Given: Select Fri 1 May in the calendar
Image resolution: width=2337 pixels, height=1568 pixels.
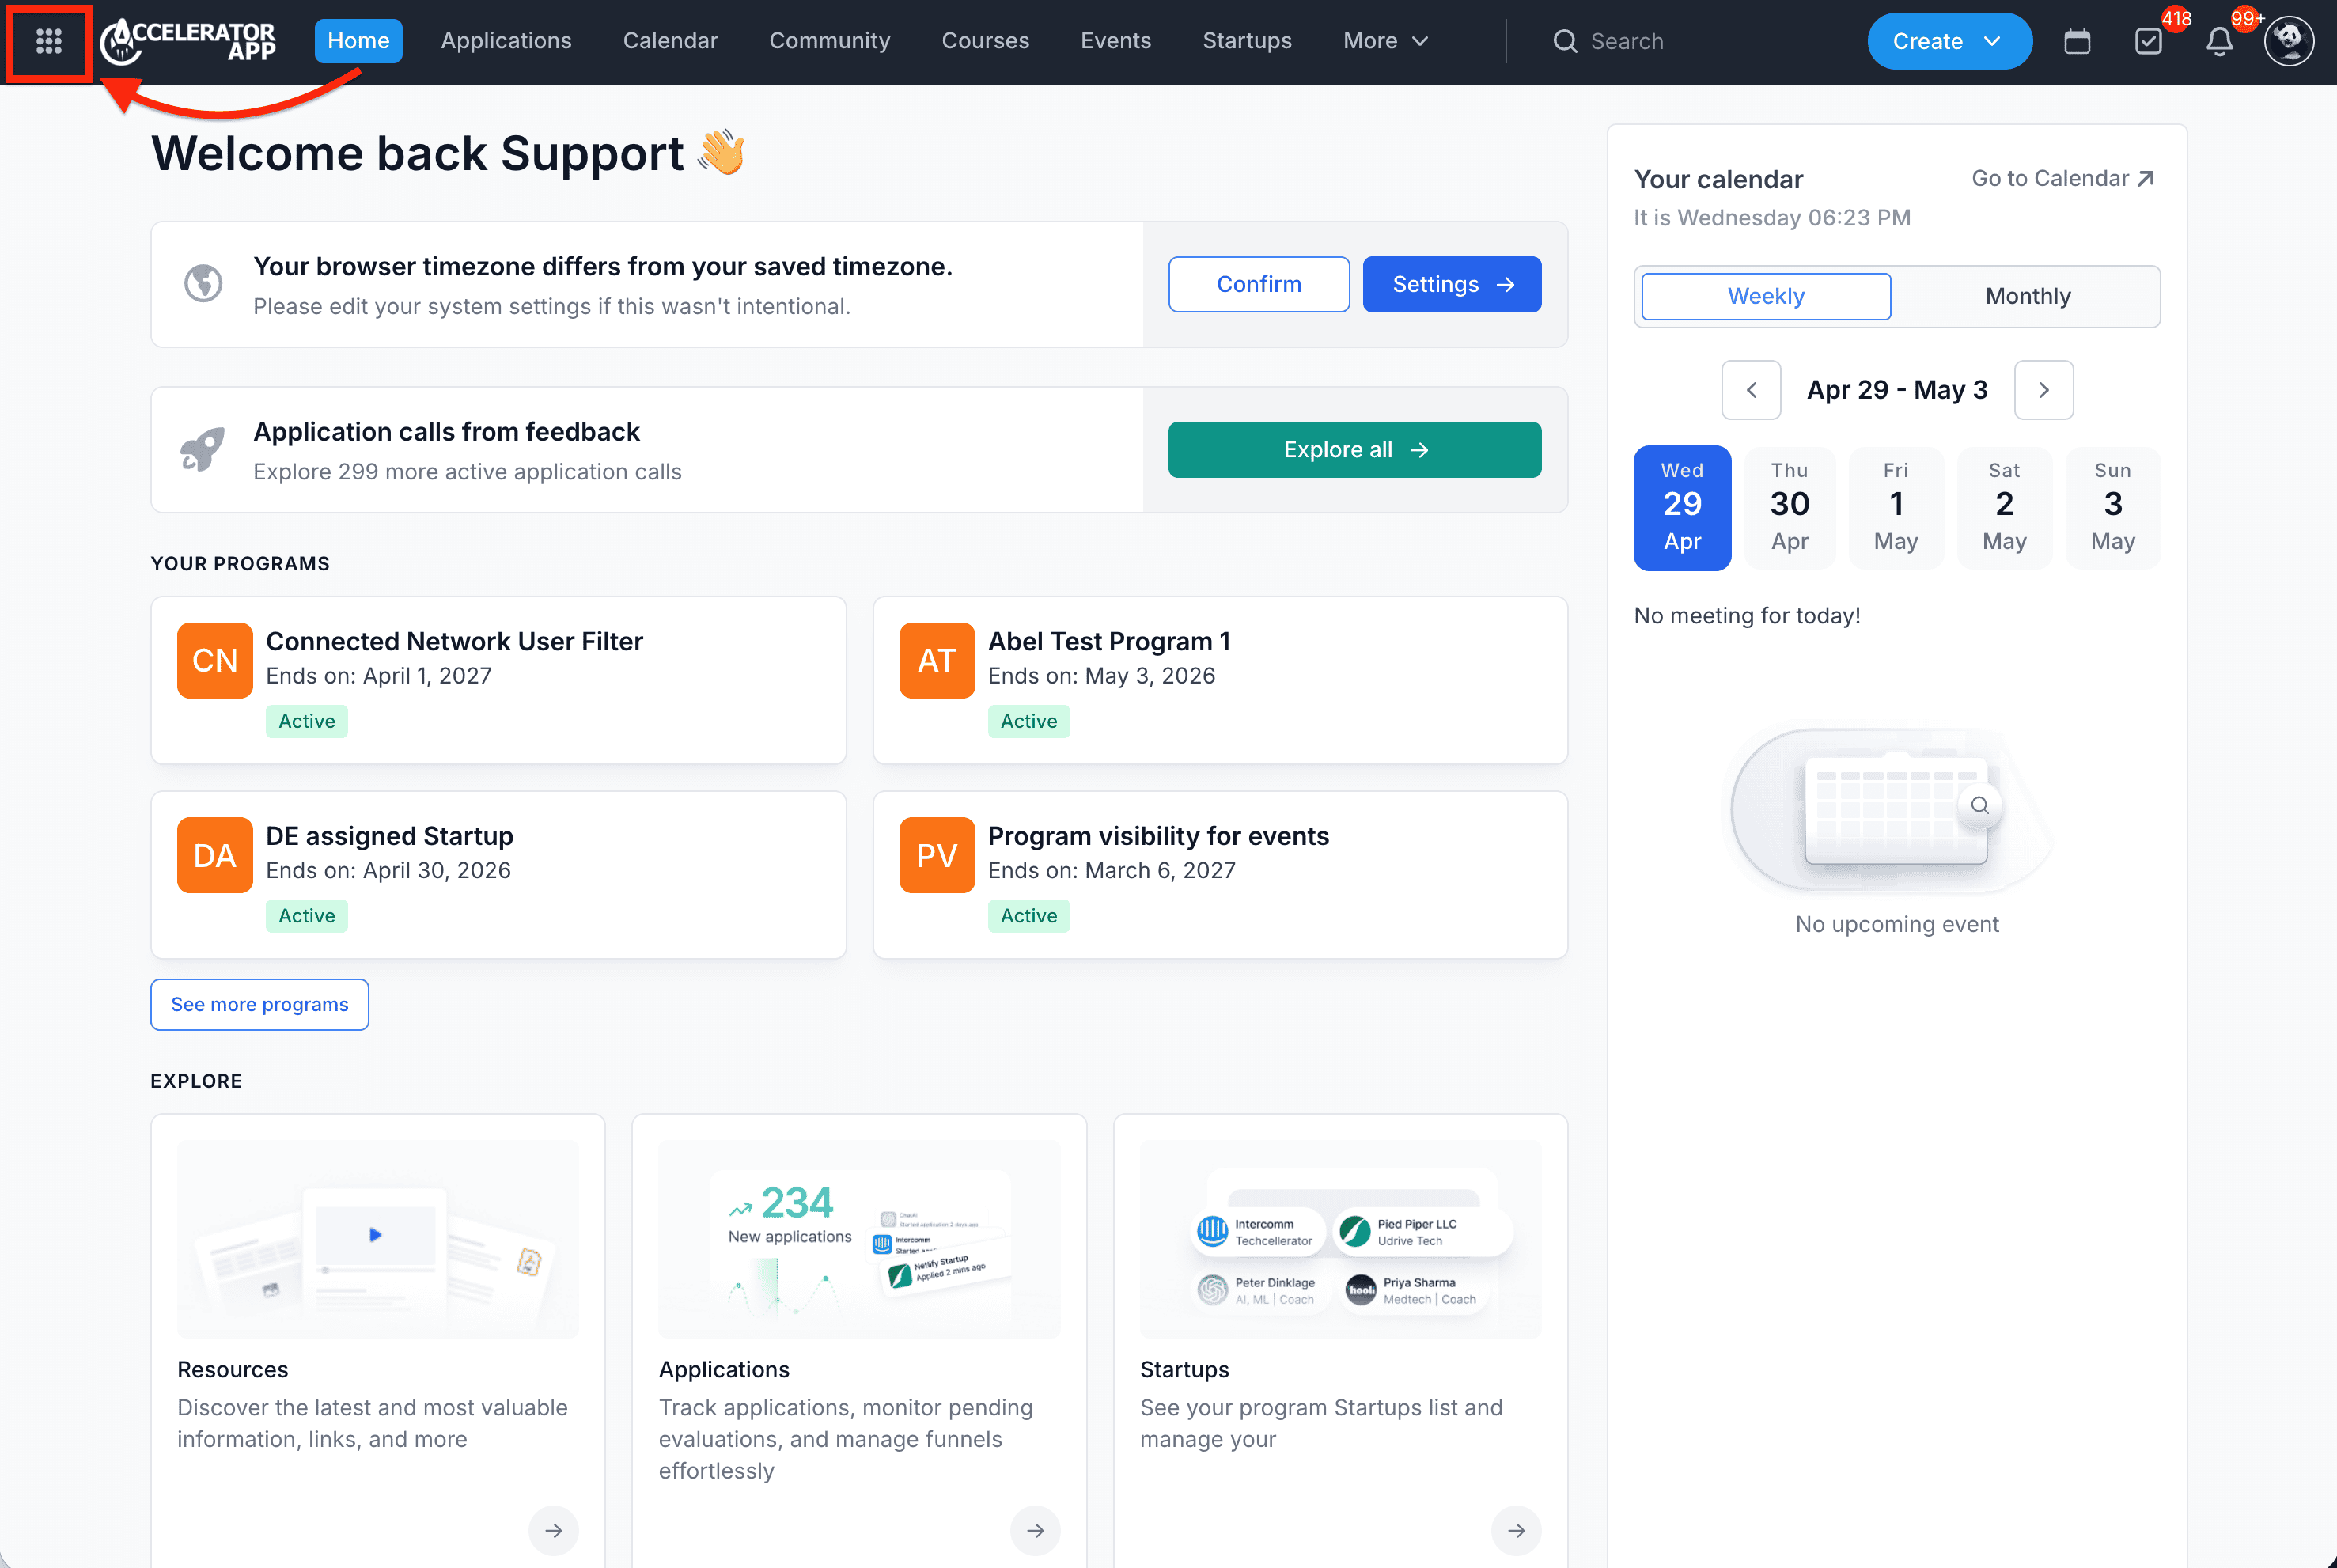Looking at the screenshot, I should tap(1895, 508).
